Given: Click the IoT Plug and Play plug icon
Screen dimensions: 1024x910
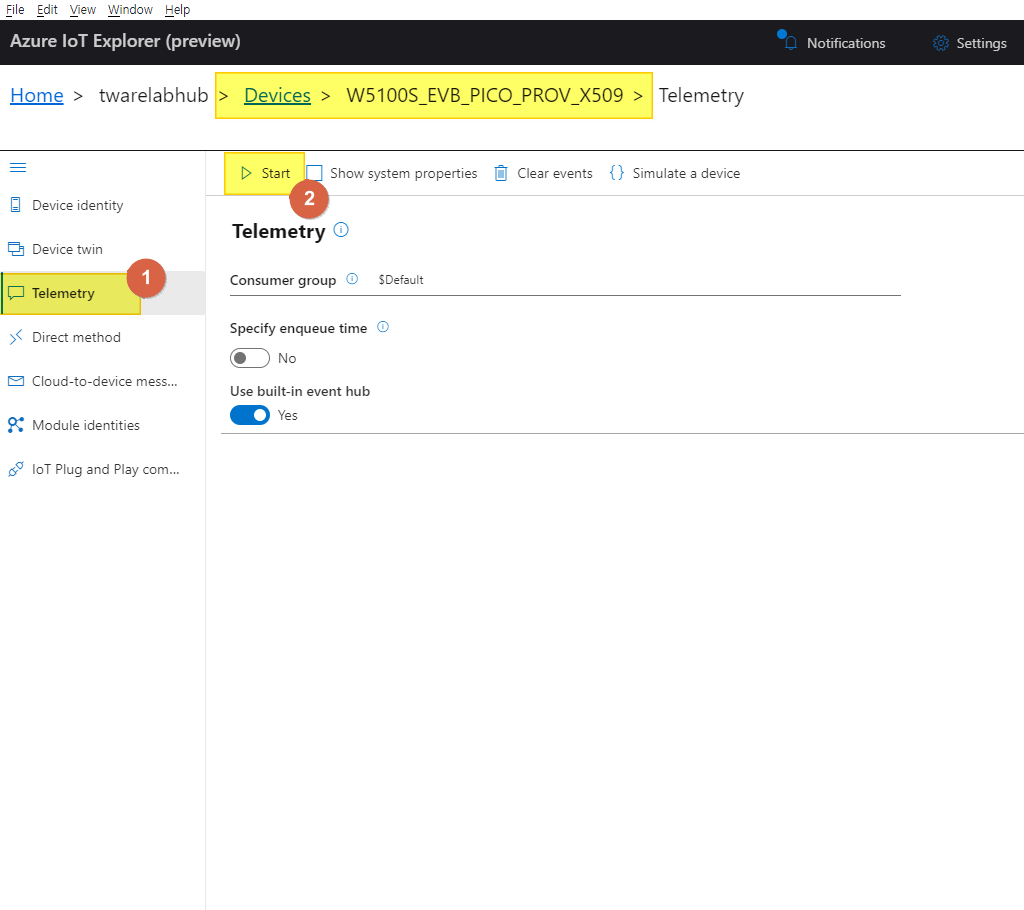Looking at the screenshot, I should 16,469.
